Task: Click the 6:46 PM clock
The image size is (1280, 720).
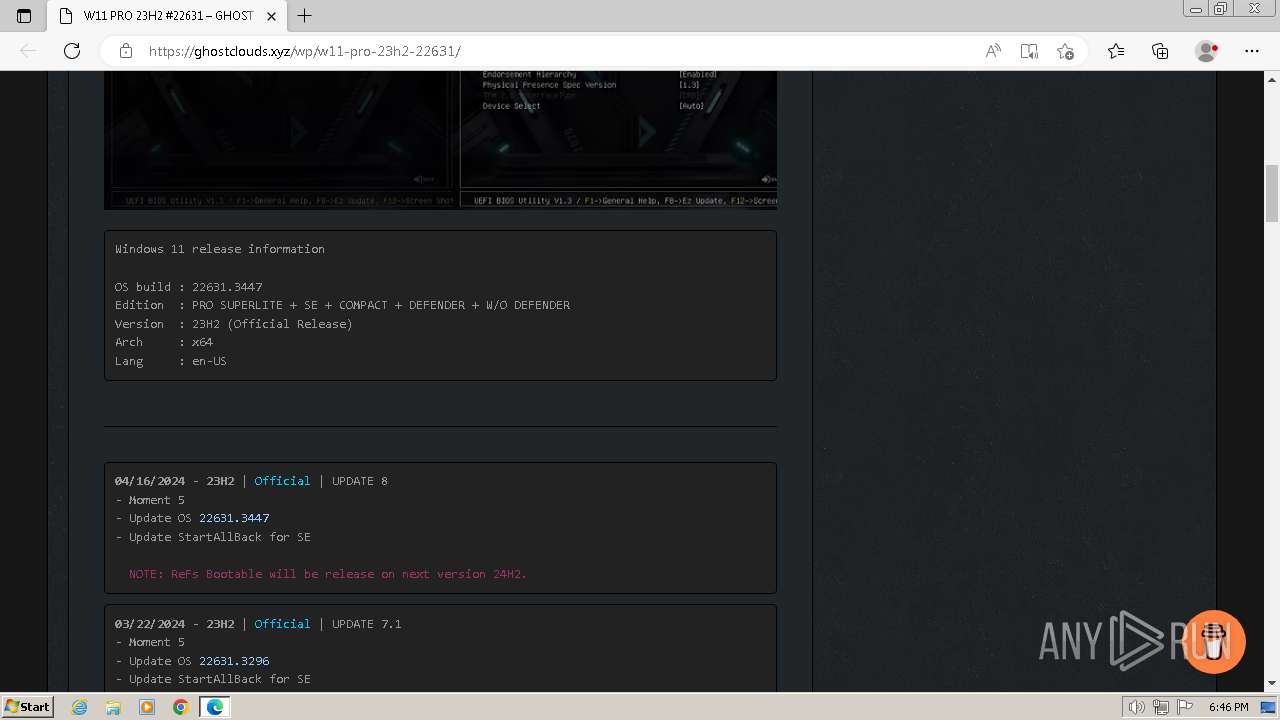Action: (x=1228, y=707)
